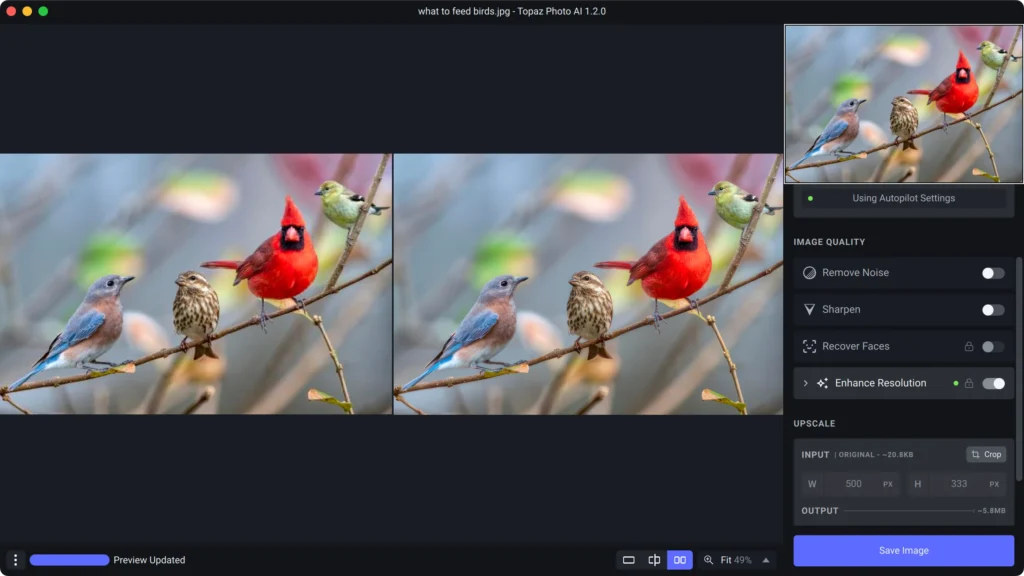Switch to single image view

click(629, 560)
